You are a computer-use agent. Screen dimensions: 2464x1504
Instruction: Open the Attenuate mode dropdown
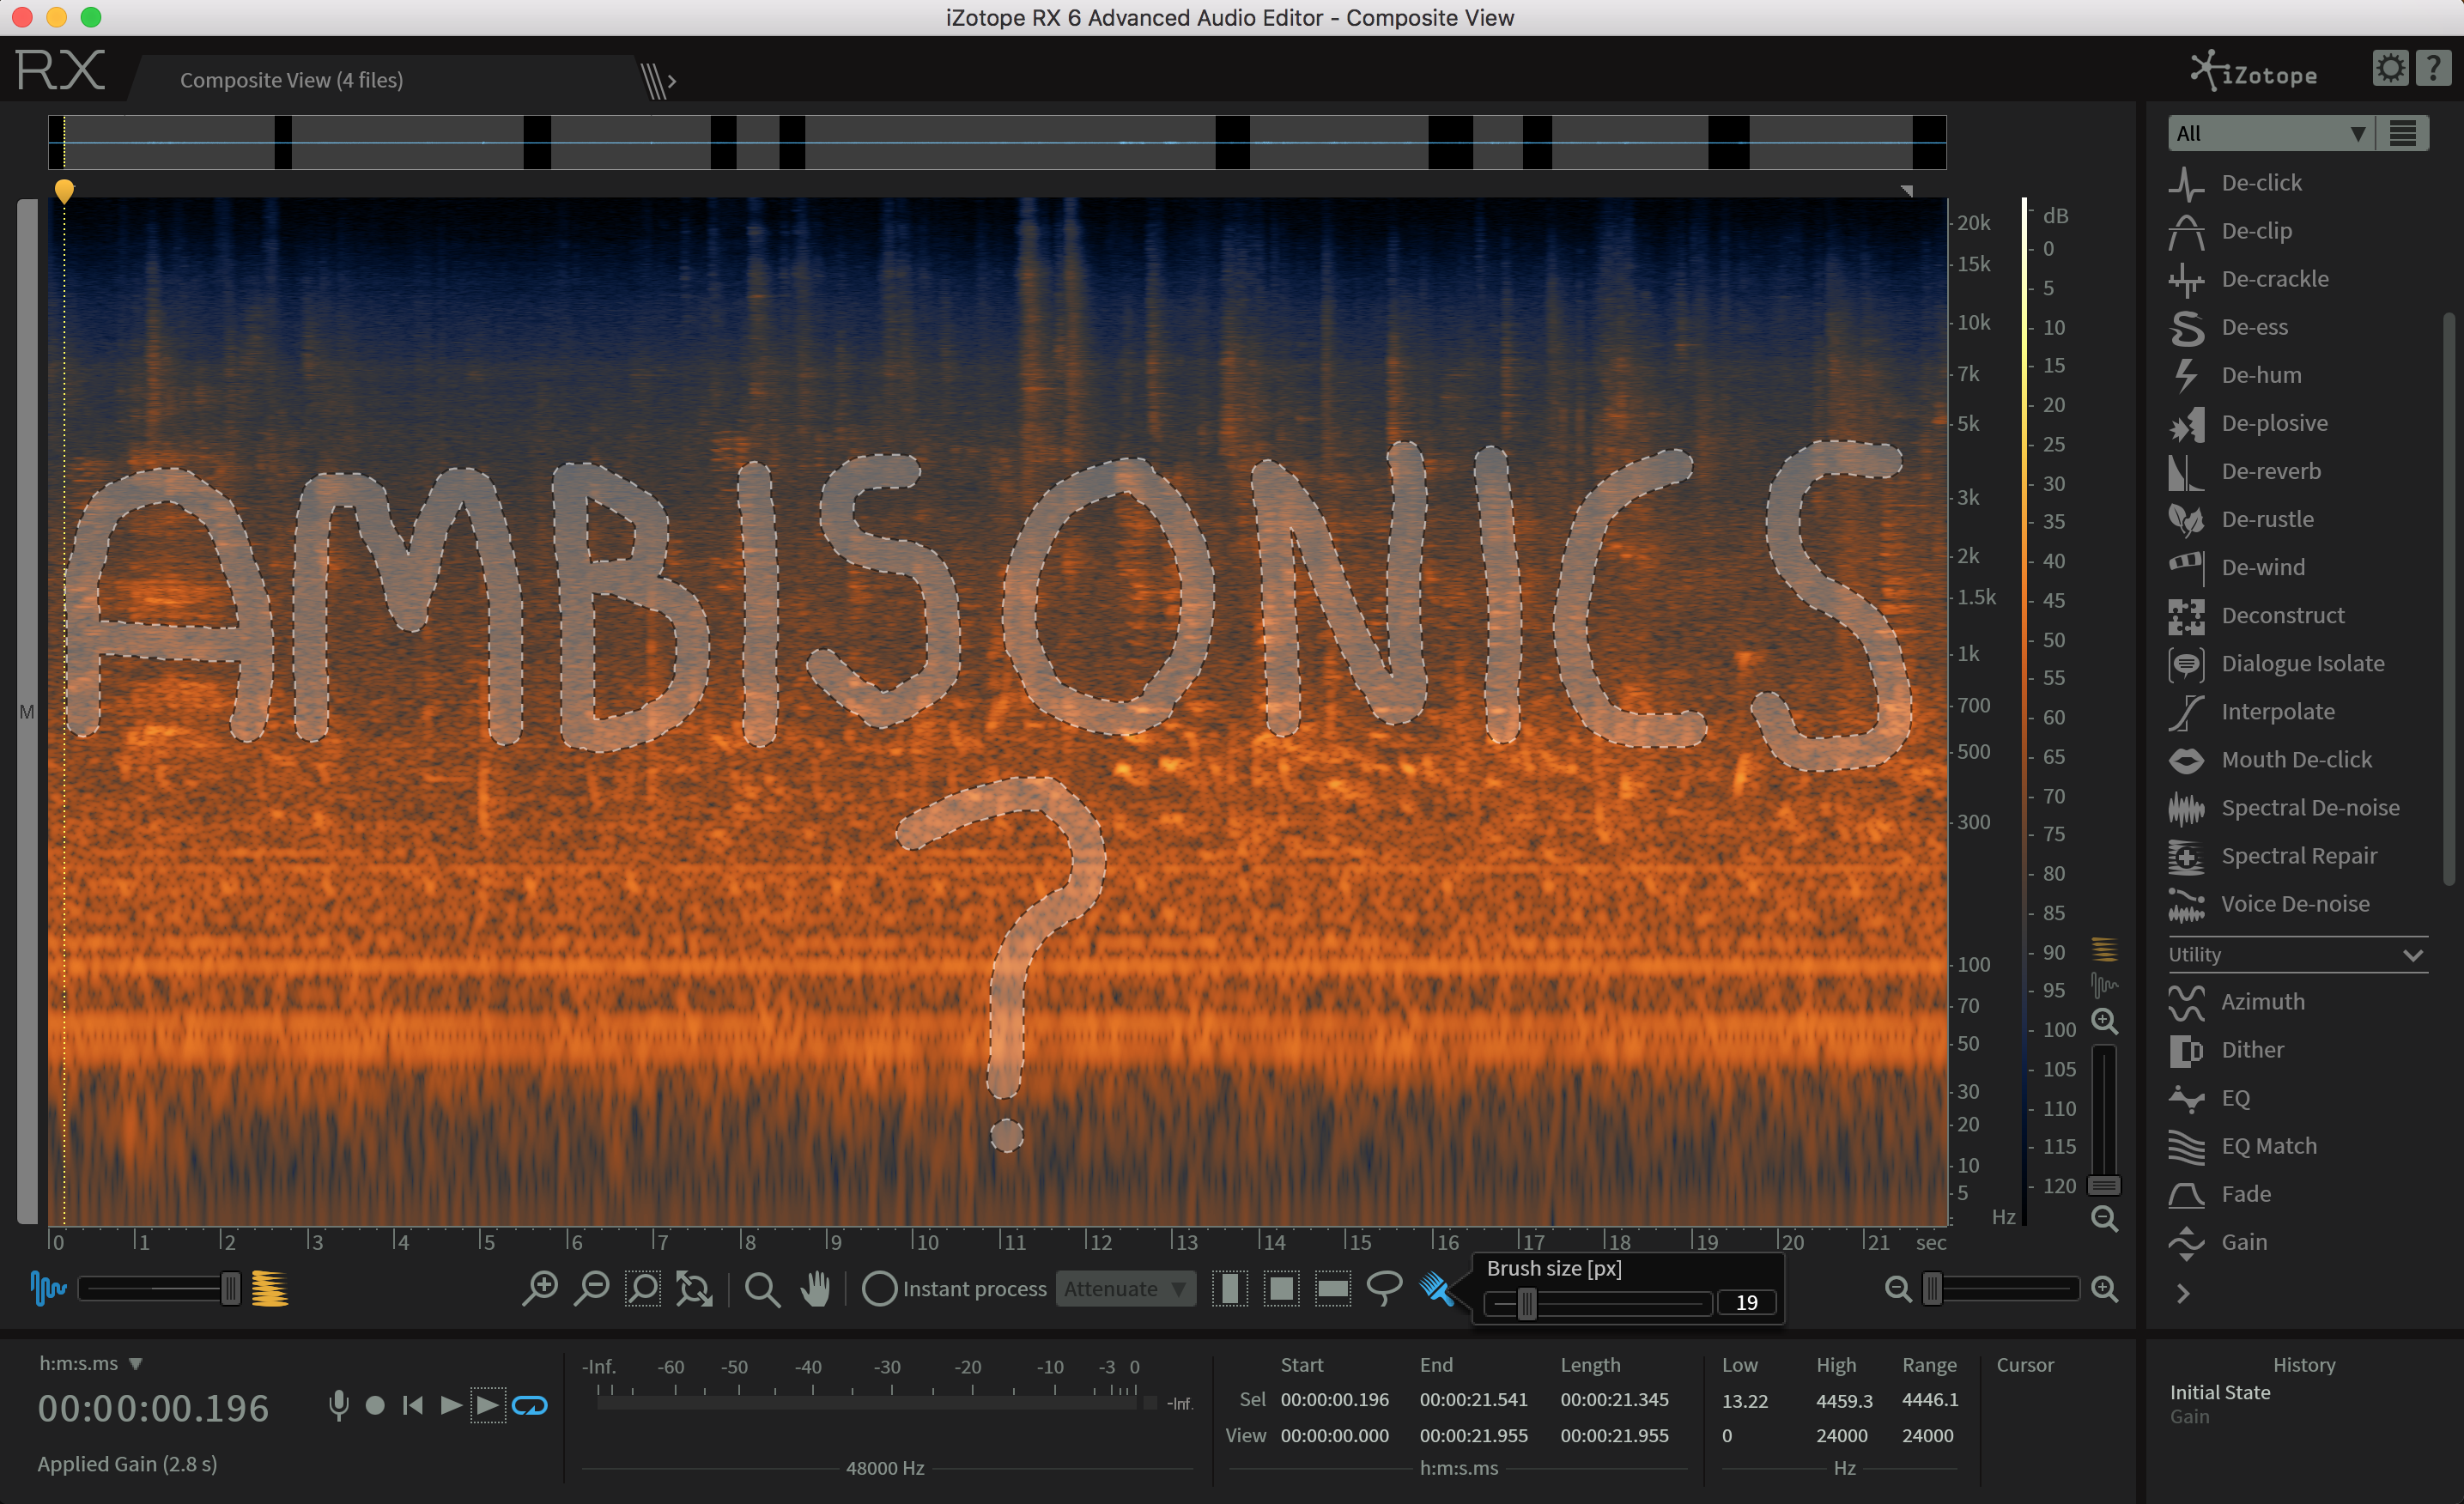click(x=1124, y=1289)
